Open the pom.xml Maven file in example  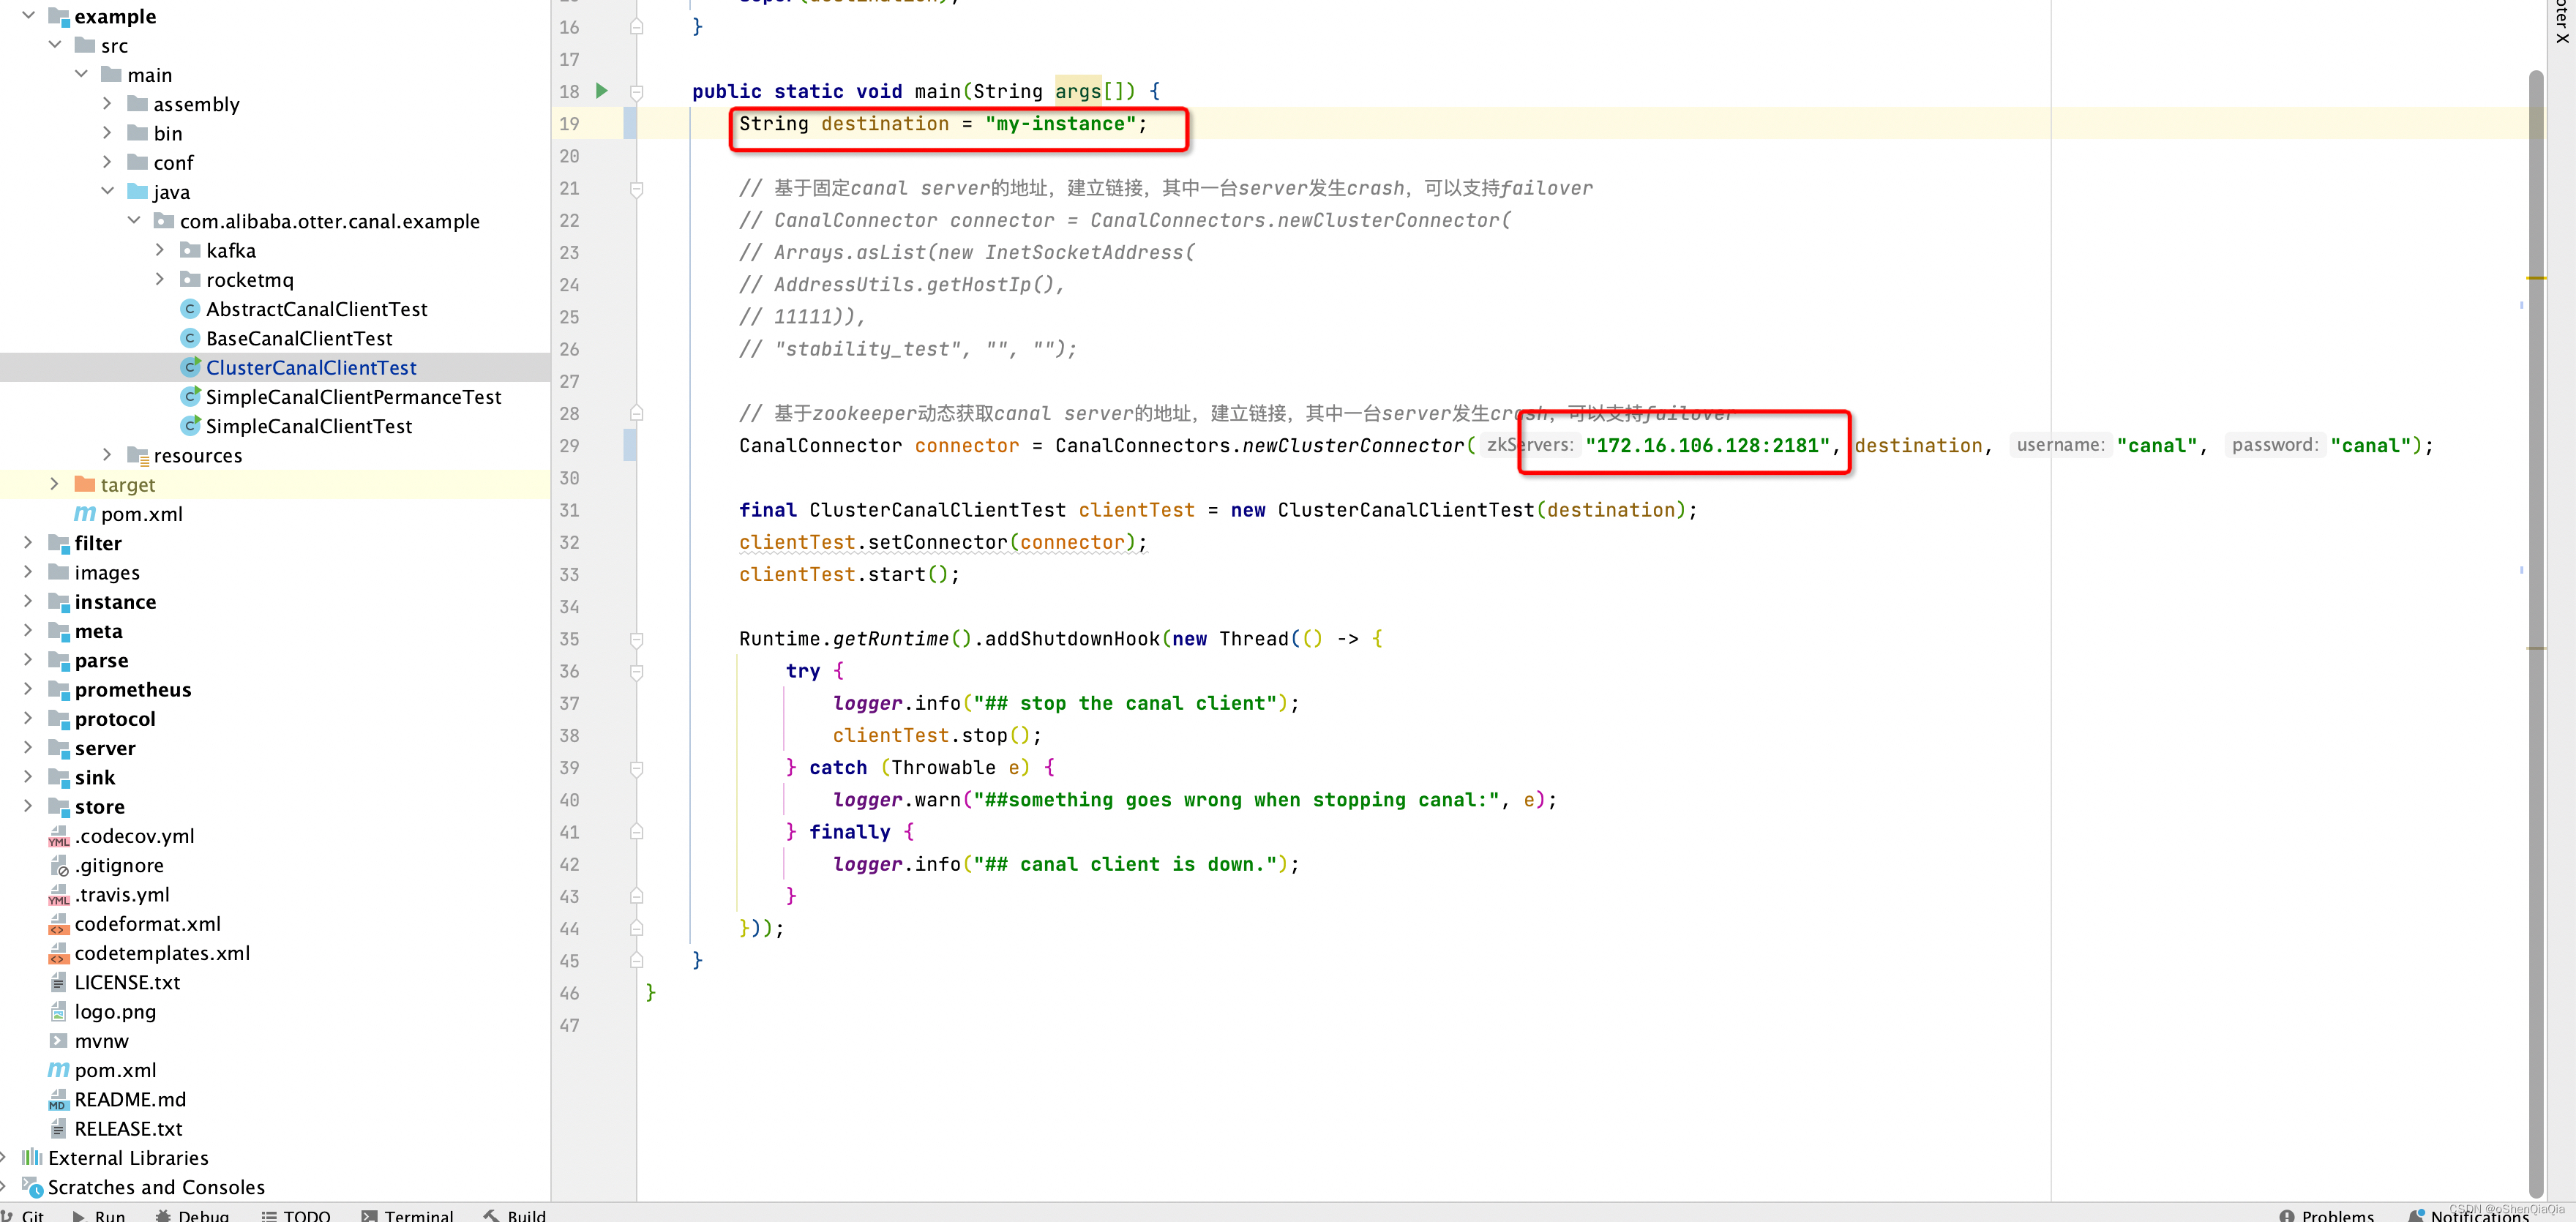point(141,514)
